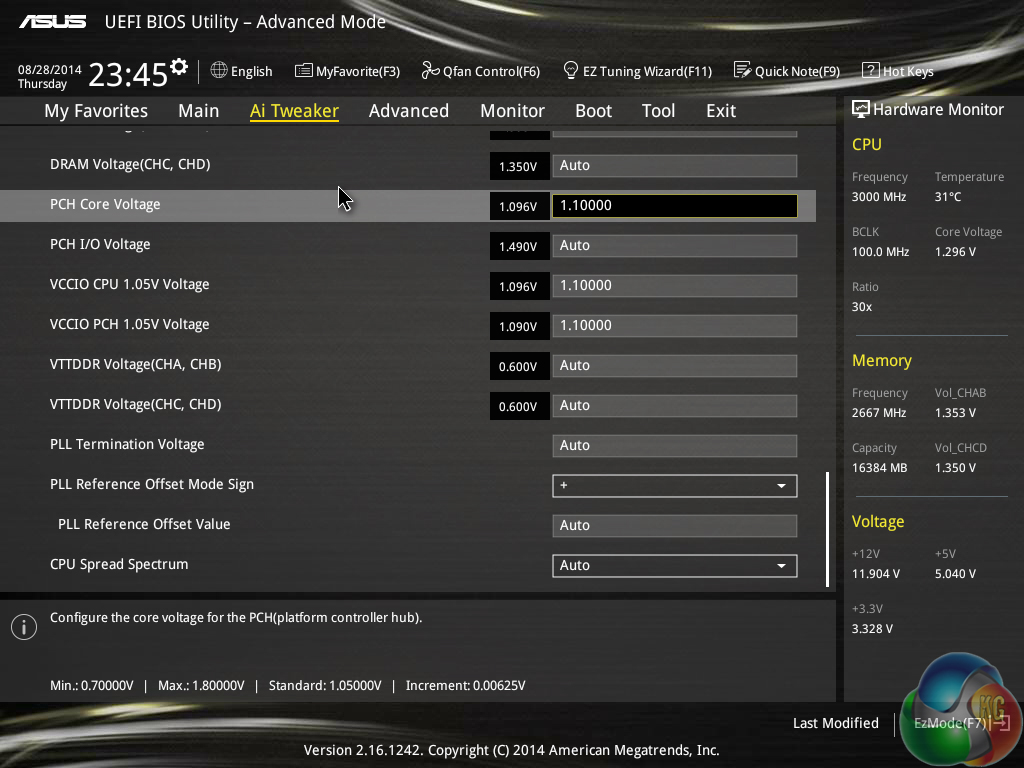Click the settings list scrollbar
Viewport: 1024px width, 768px height.
[827, 529]
